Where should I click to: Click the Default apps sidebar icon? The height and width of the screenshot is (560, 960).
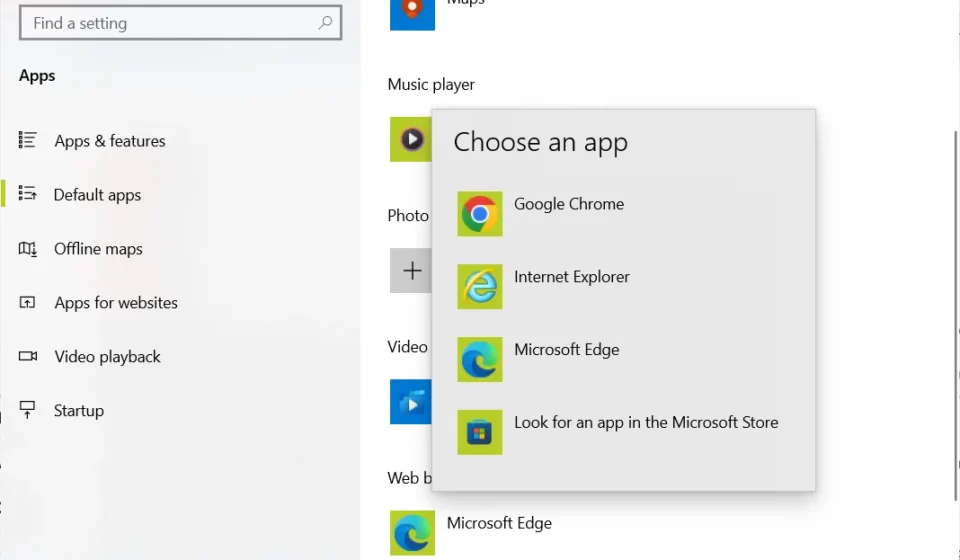coord(28,193)
